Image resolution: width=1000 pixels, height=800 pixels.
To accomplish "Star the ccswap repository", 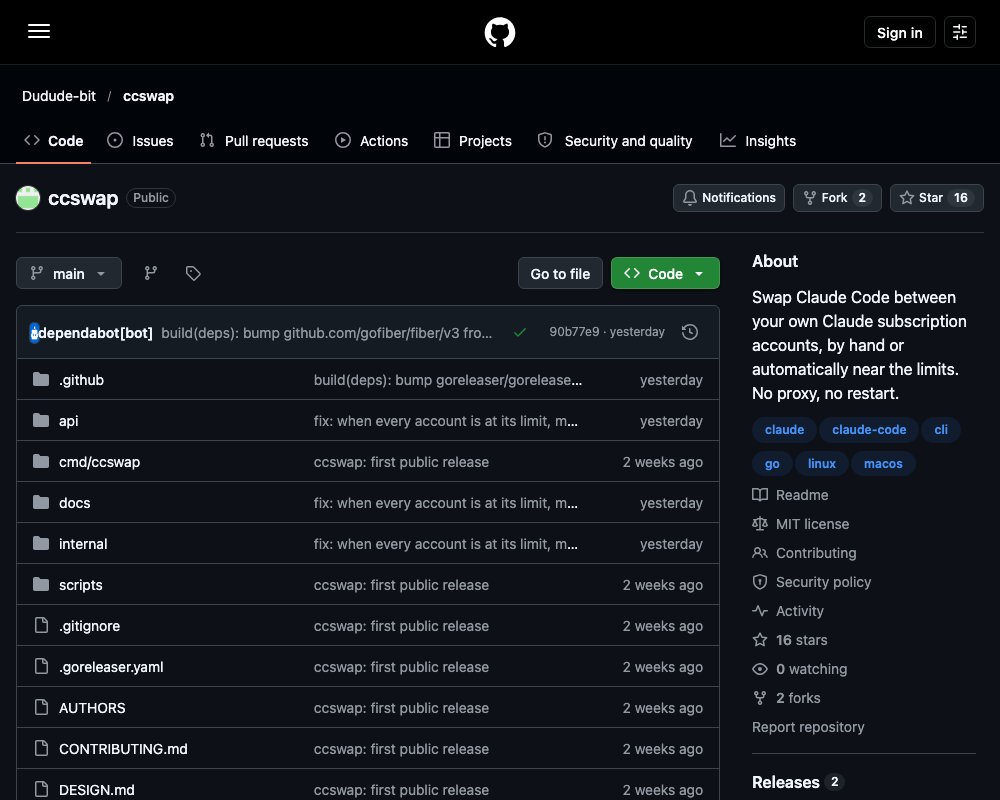I will tap(937, 198).
